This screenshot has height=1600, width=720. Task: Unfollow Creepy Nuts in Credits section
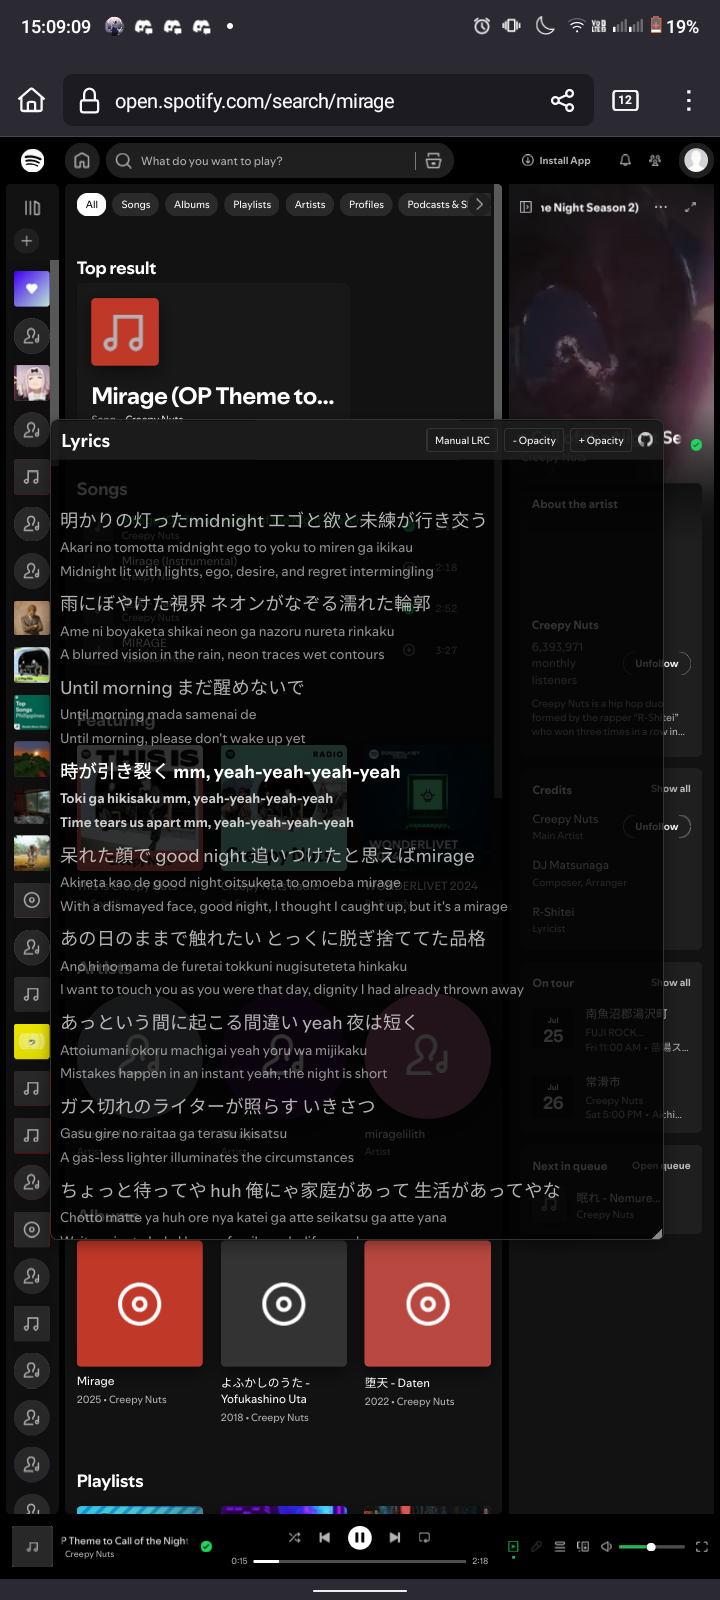(x=657, y=826)
